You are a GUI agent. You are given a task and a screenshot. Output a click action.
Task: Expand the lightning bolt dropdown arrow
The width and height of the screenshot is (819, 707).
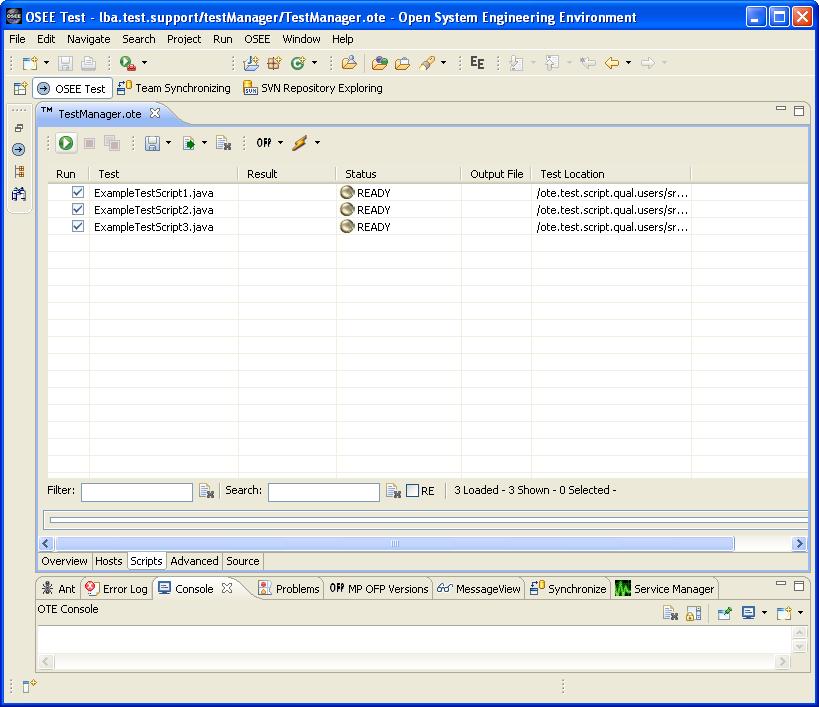click(x=317, y=143)
